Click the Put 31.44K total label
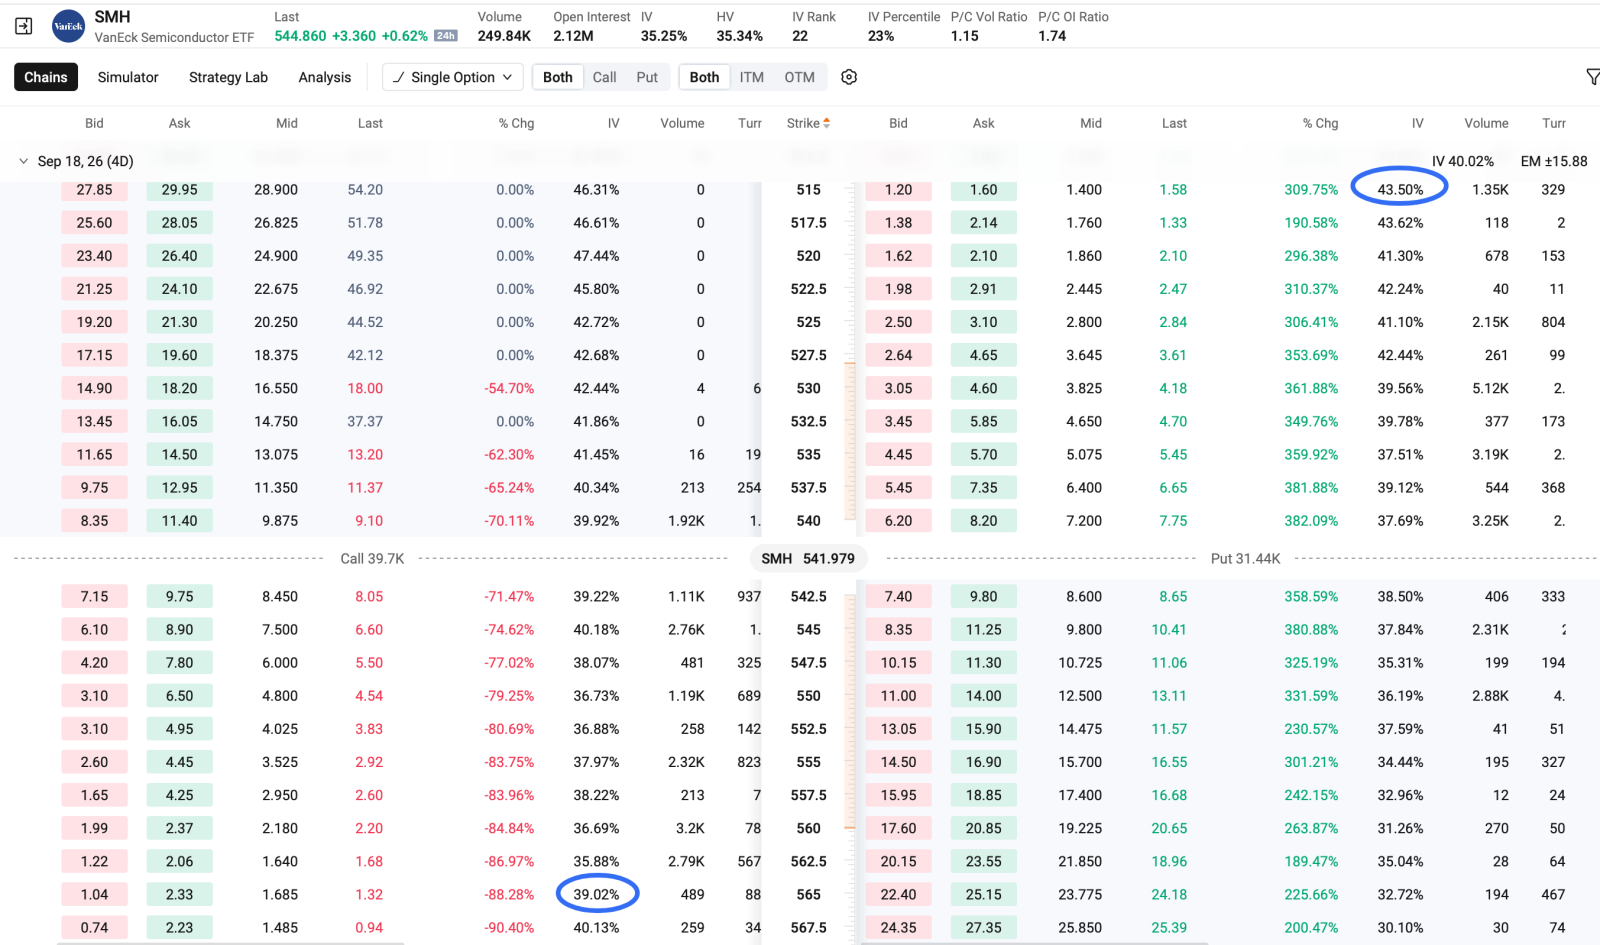Image resolution: width=1600 pixels, height=945 pixels. (x=1245, y=559)
